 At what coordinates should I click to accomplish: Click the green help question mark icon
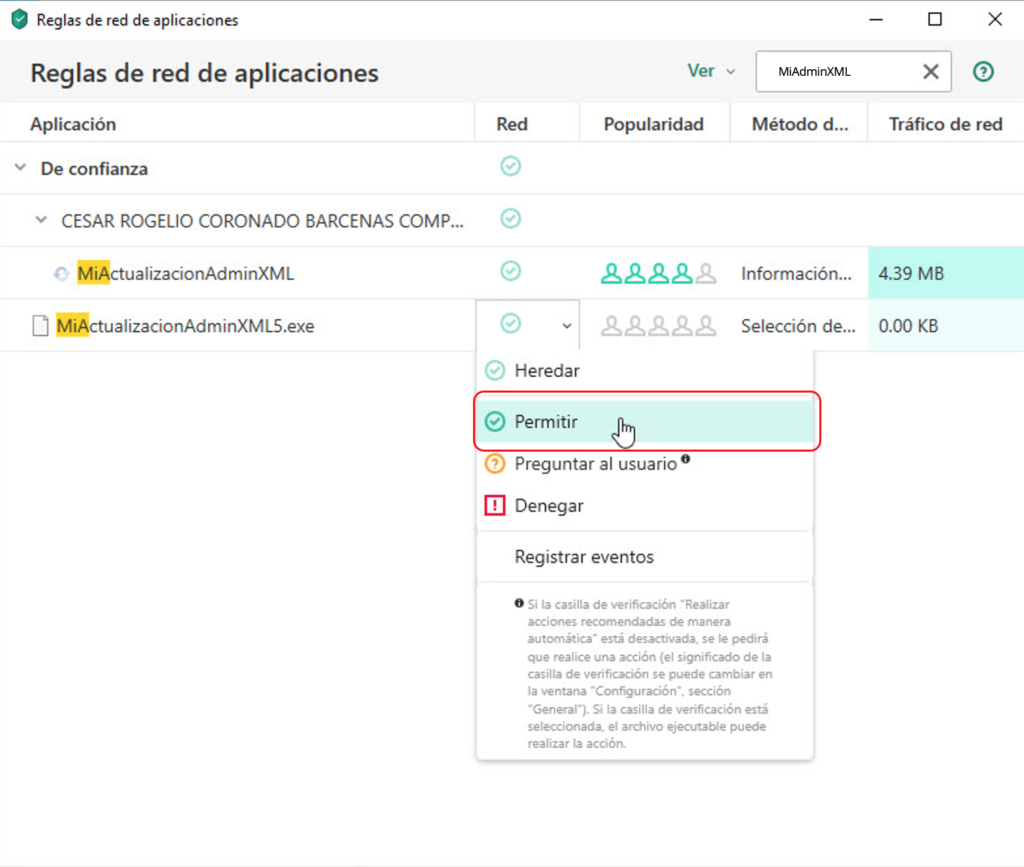click(983, 72)
